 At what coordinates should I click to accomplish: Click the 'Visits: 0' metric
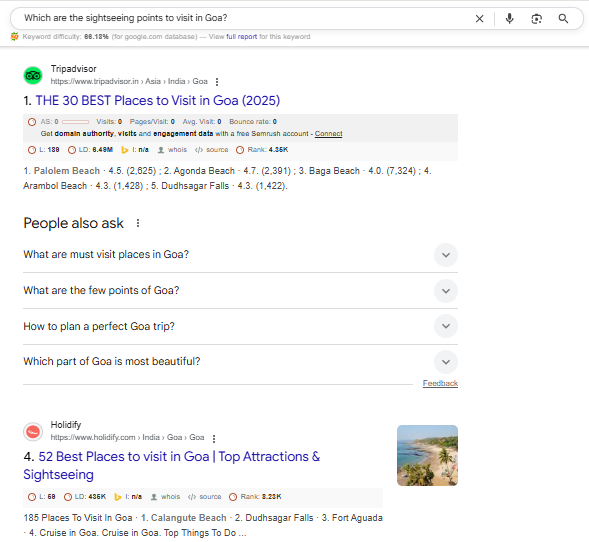point(109,122)
